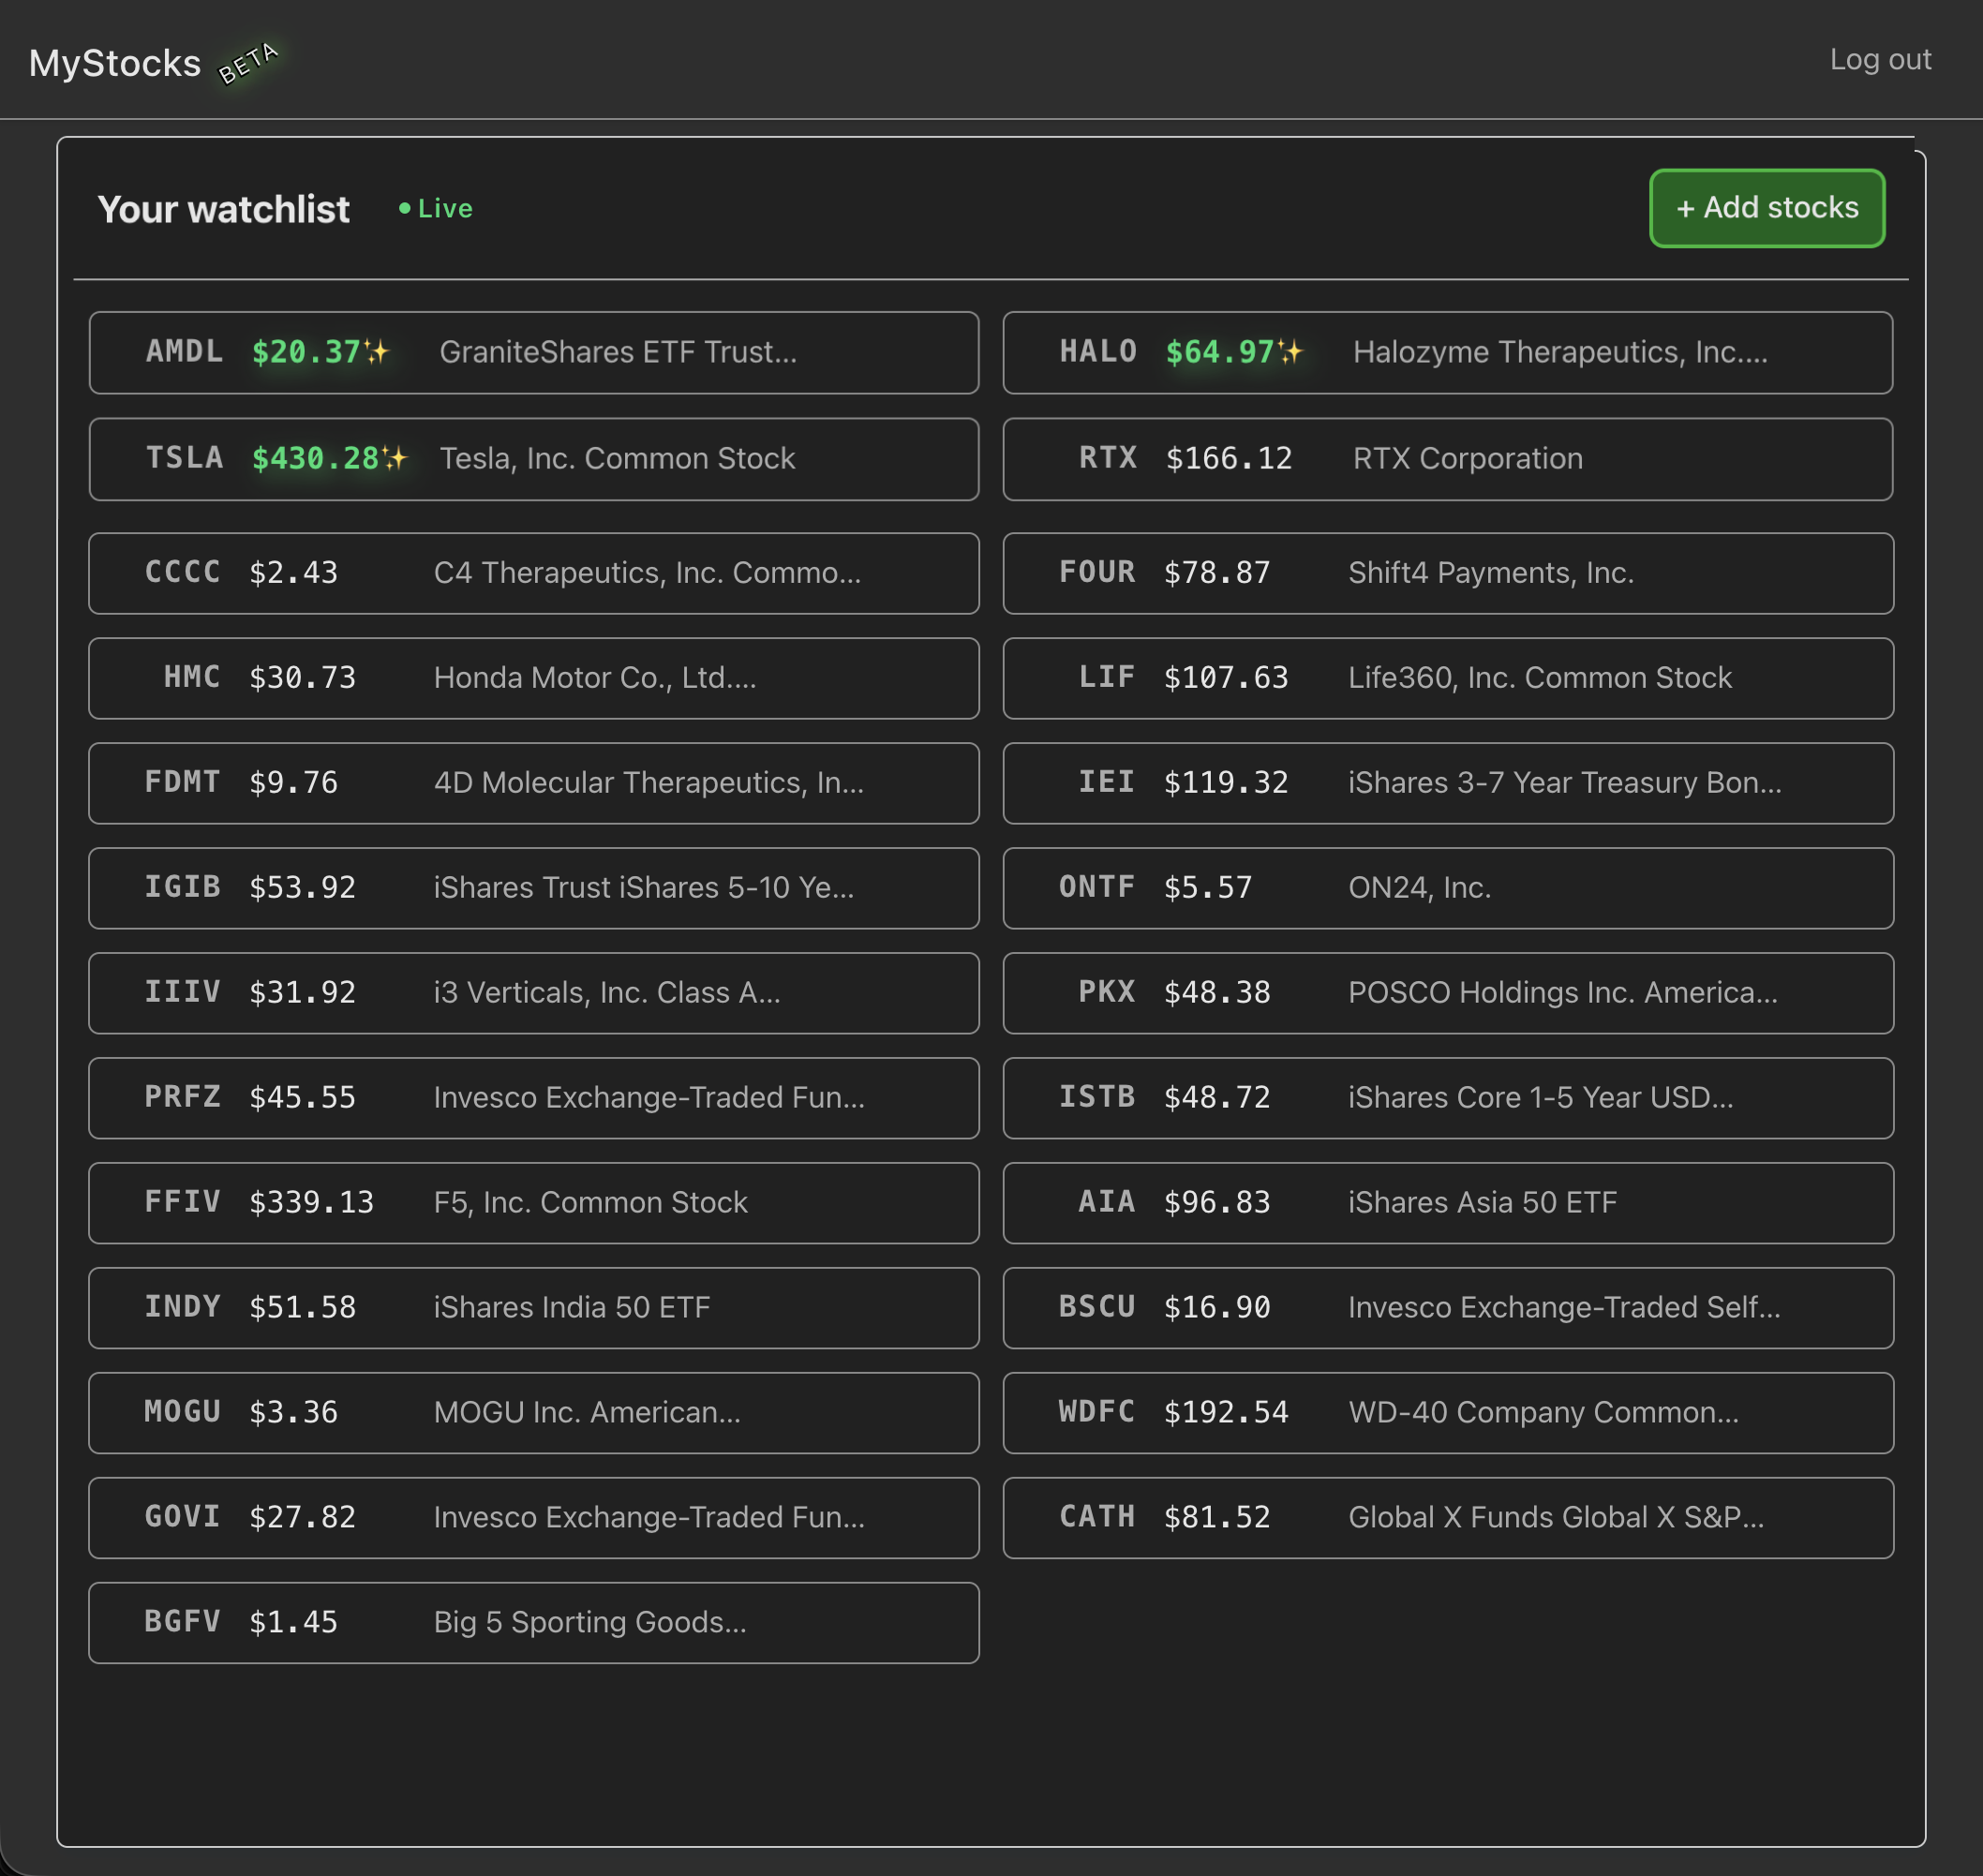Select the HMC Honda Motor row
Image resolution: width=1983 pixels, height=1876 pixels.
534,678
